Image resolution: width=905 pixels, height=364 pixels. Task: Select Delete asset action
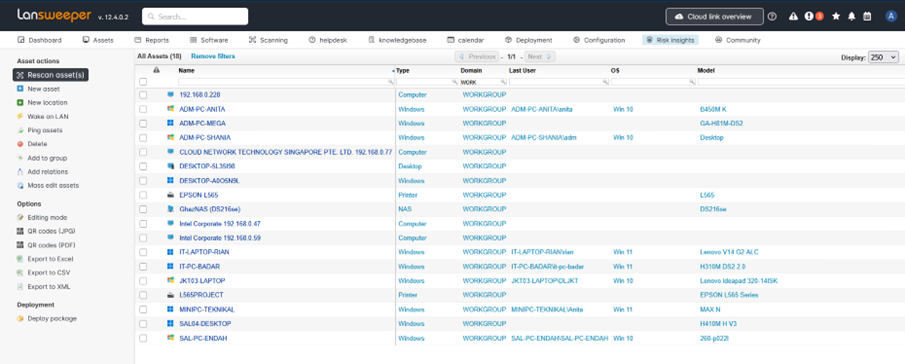[x=38, y=144]
